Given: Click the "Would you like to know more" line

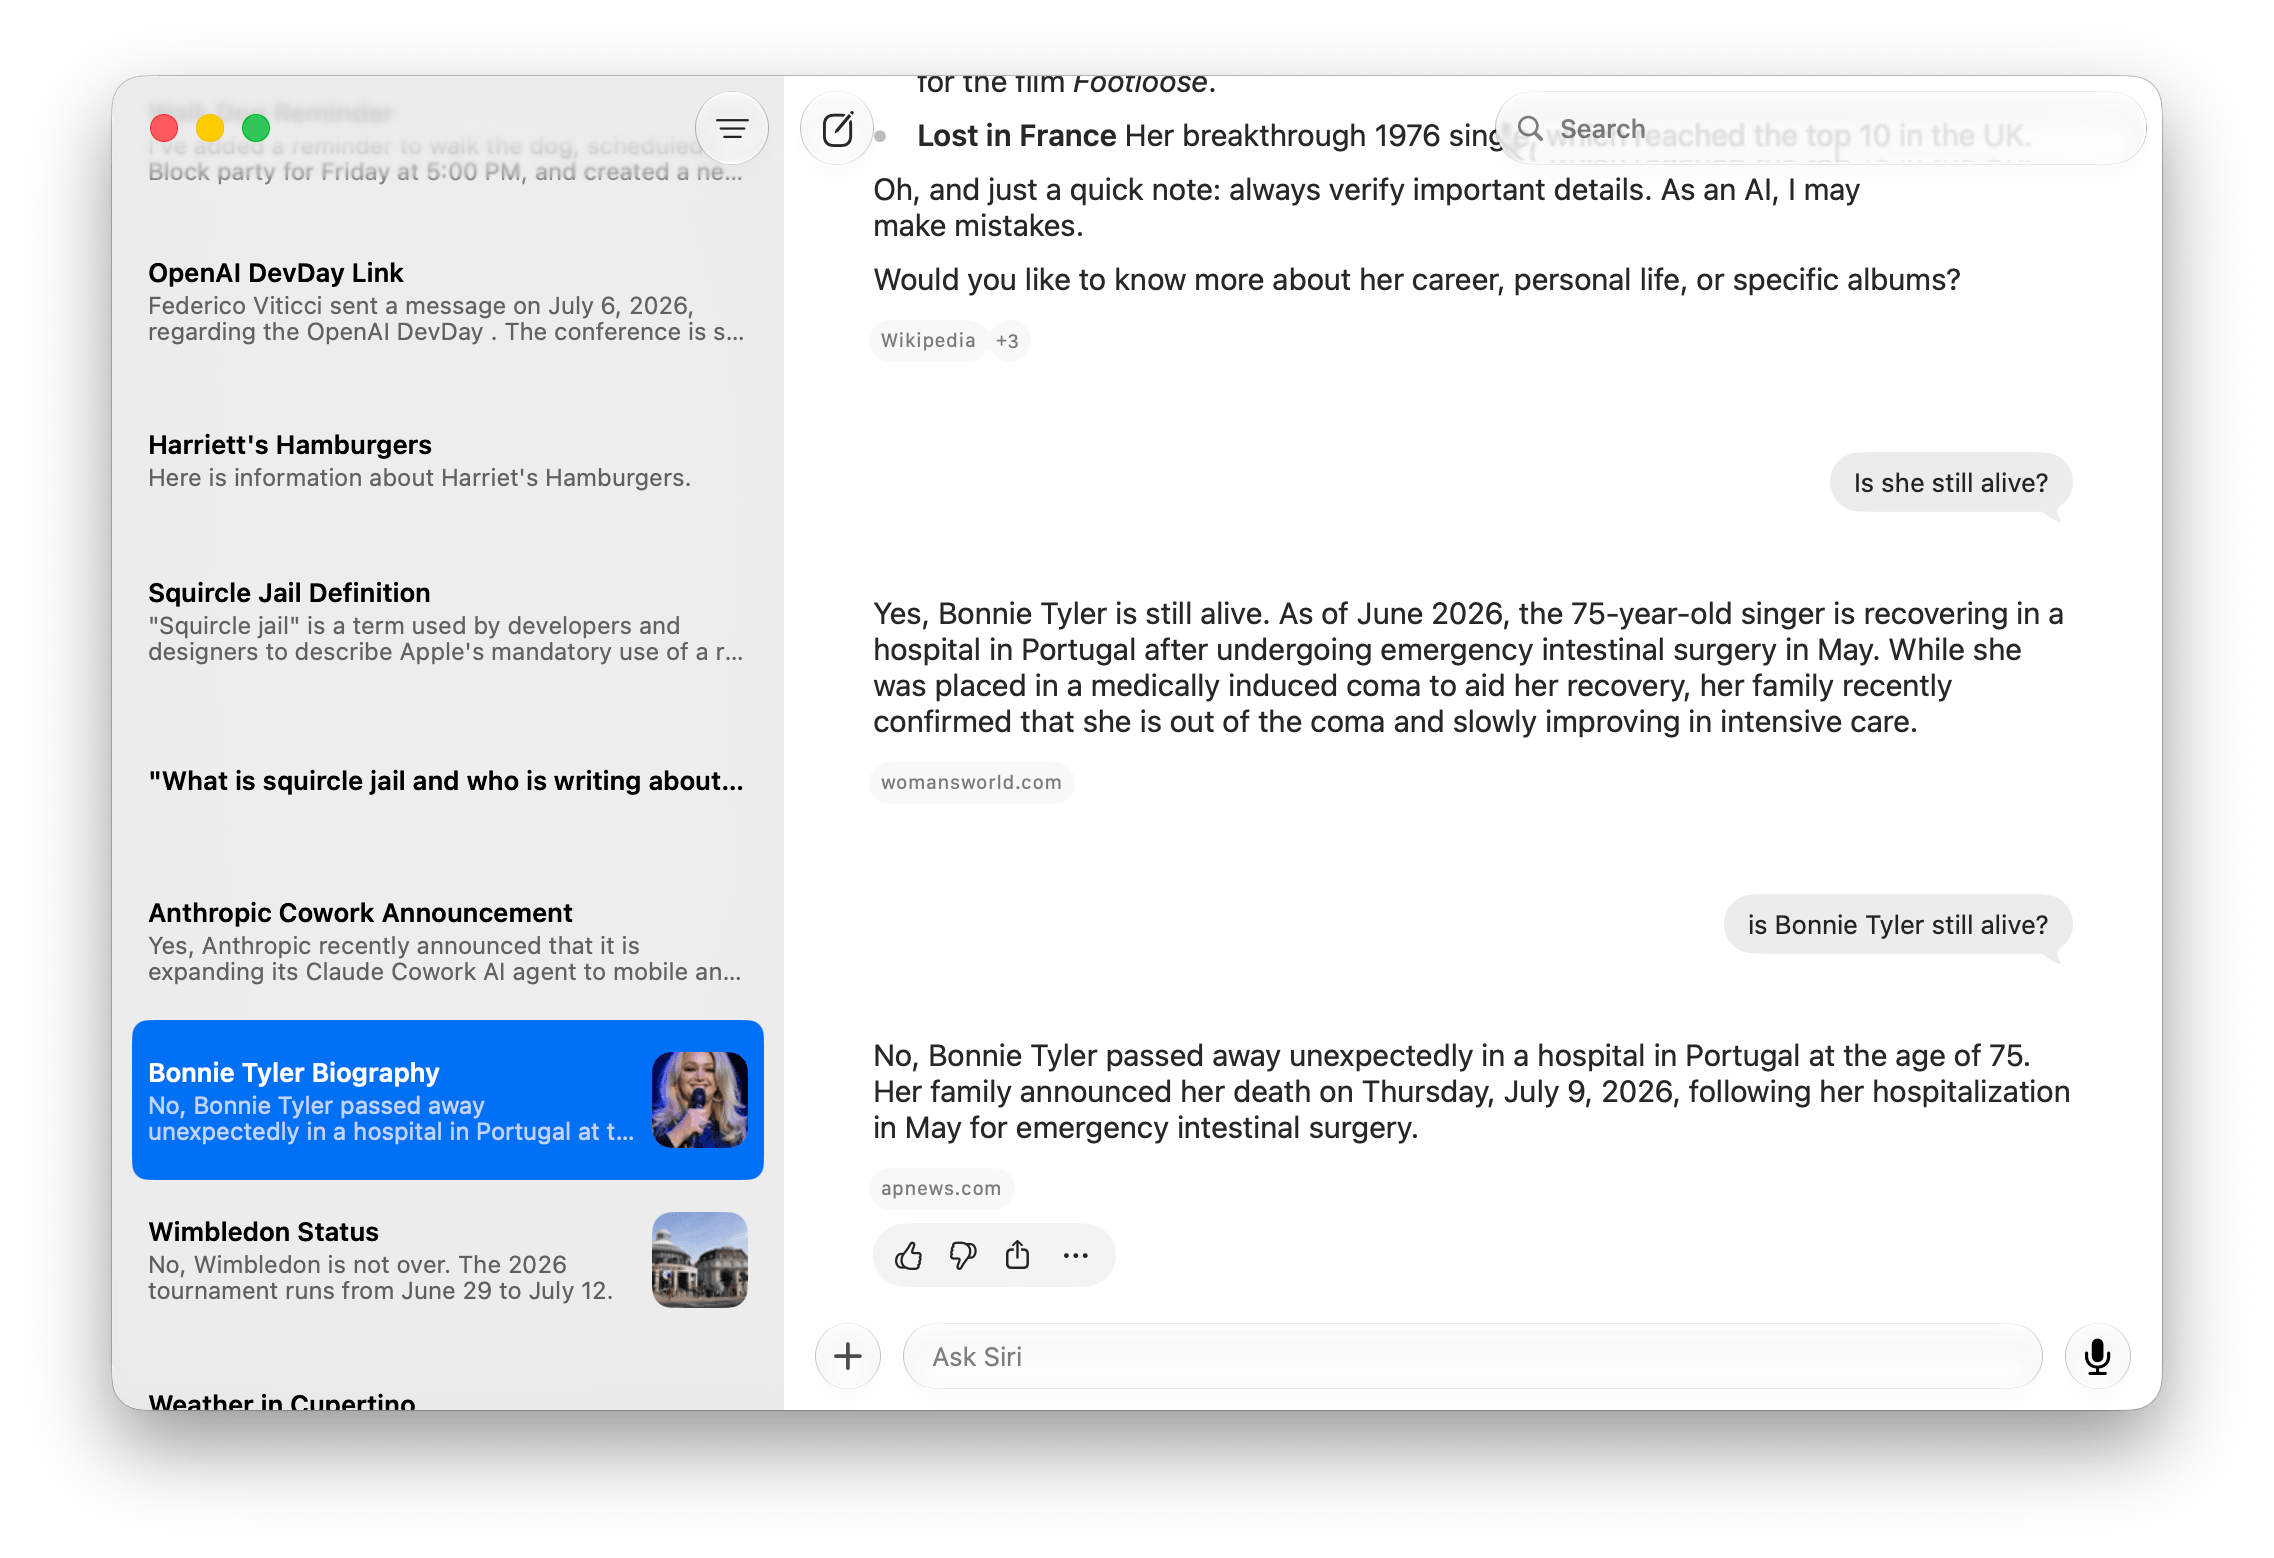Looking at the screenshot, I should (1416, 280).
